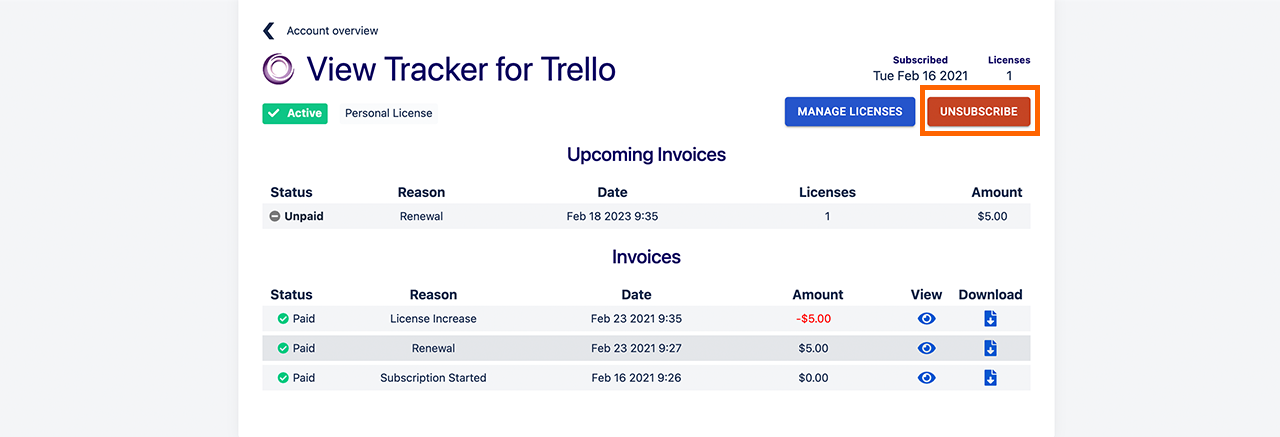View the License Increase invoice eye icon
The image size is (1280, 437).
pos(927,319)
